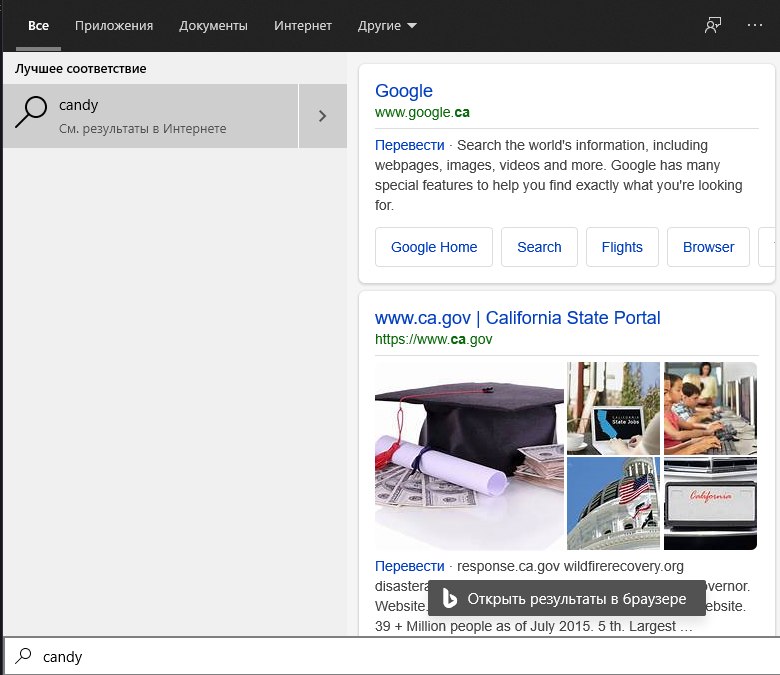Image resolution: width=780 pixels, height=675 pixels.
Task: Expand the candy result arrow
Action: [x=323, y=116]
